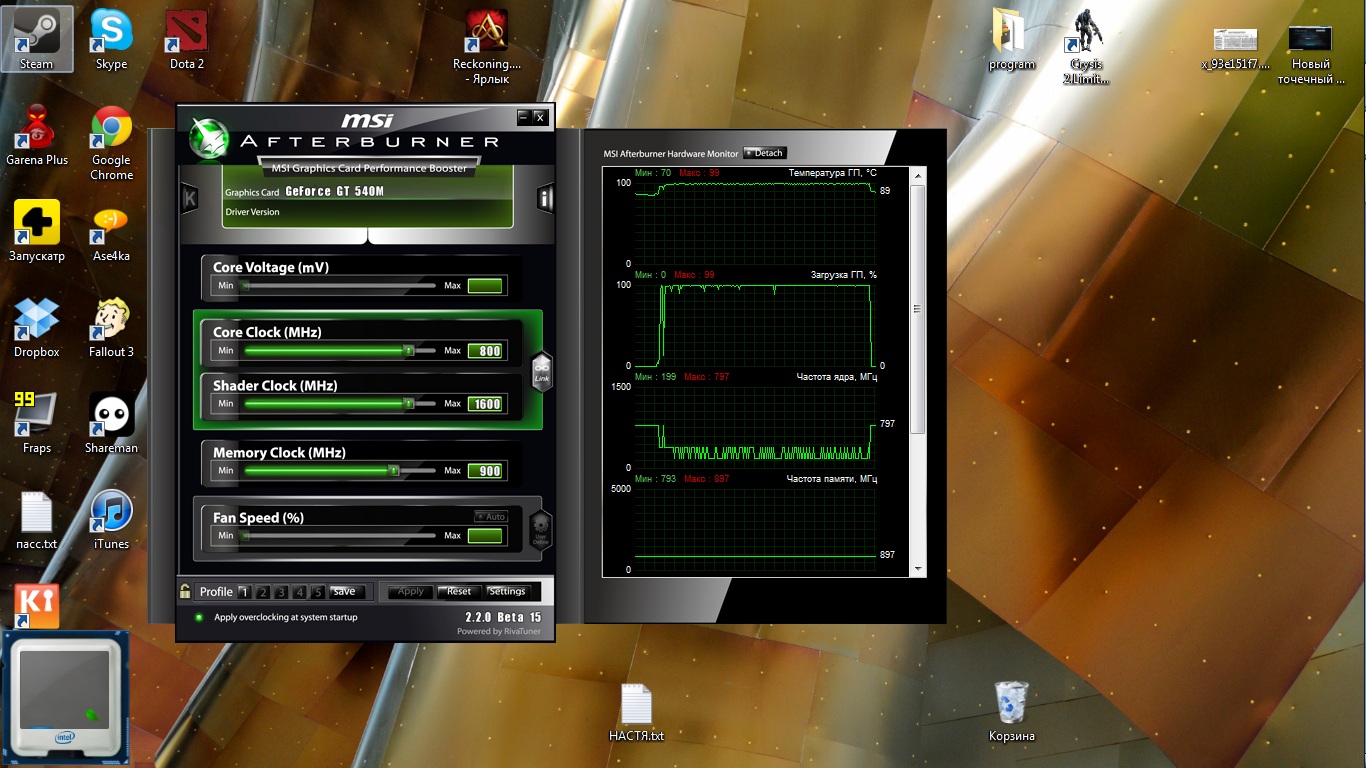Viewport: 1366px width, 768px height.
Task: Click the GPU temperature graph
Action: 755,223
